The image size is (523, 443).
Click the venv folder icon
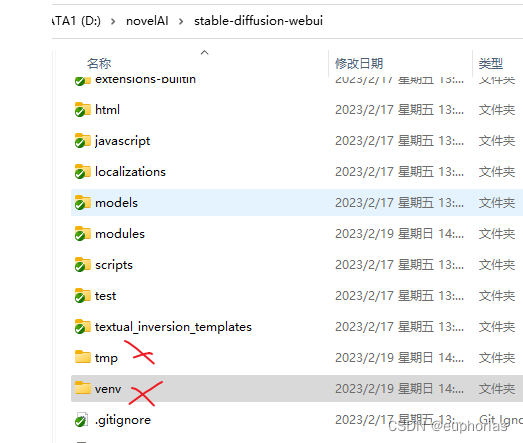click(82, 388)
